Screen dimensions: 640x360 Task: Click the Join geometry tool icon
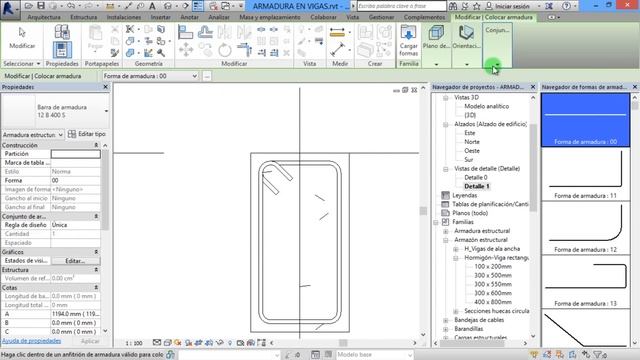(x=130, y=53)
